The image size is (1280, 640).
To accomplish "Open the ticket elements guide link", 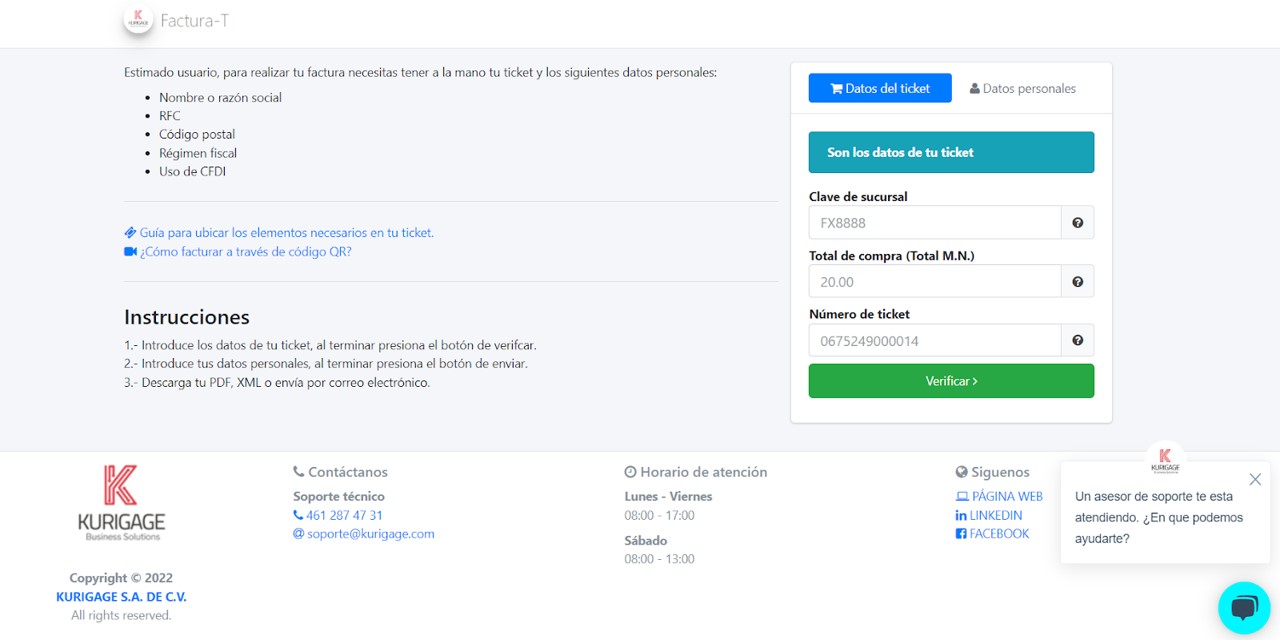I will [x=286, y=233].
